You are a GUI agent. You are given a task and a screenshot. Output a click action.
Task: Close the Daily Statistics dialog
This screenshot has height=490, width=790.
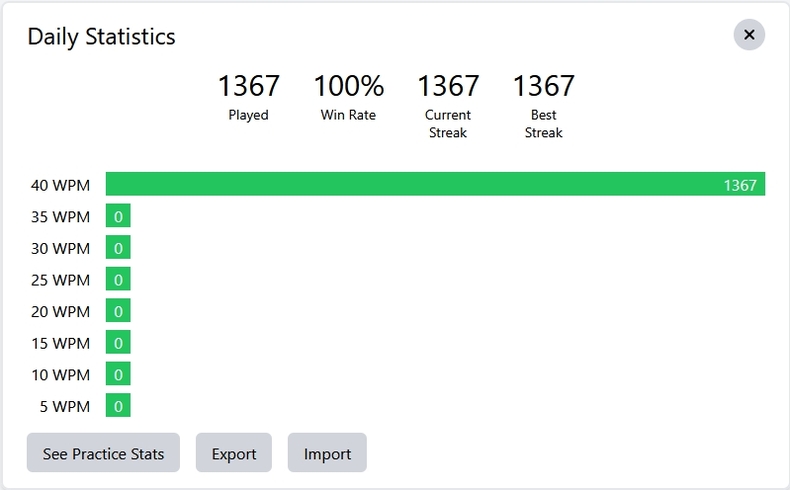[749, 35]
